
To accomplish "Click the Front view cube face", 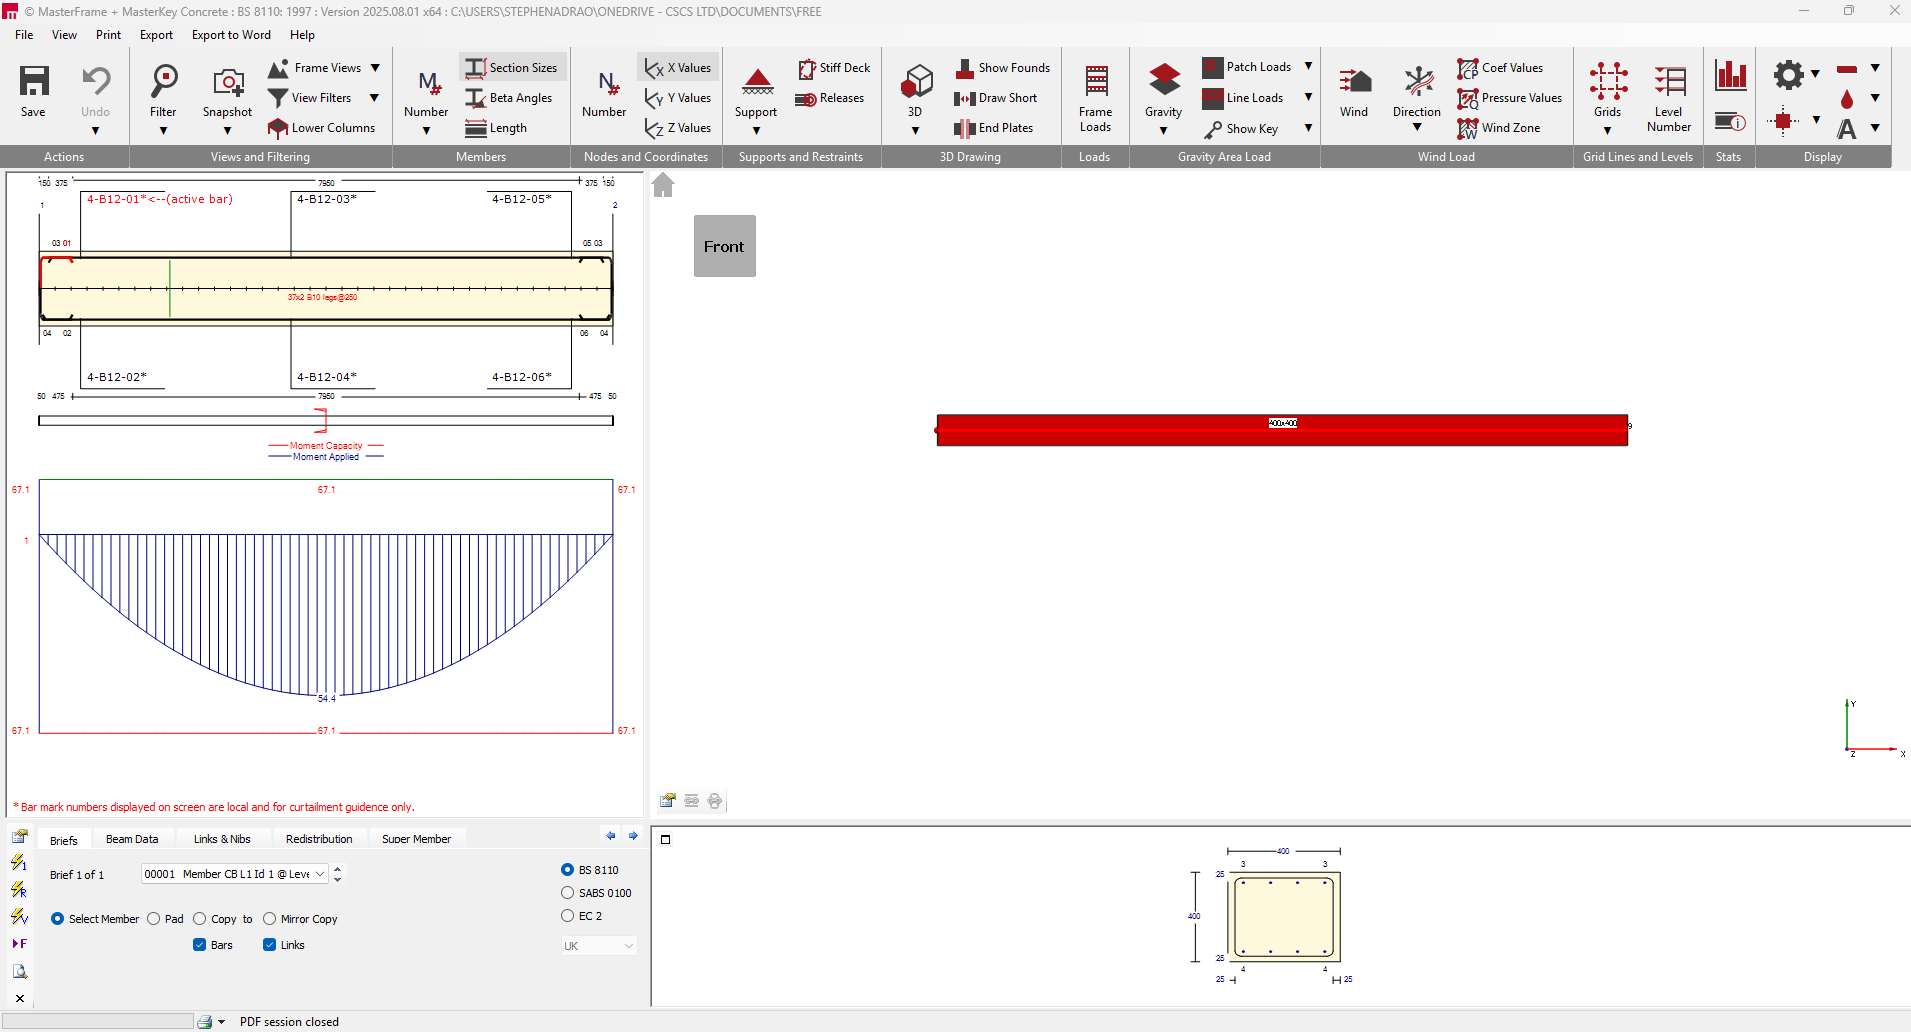I will click(x=725, y=246).
